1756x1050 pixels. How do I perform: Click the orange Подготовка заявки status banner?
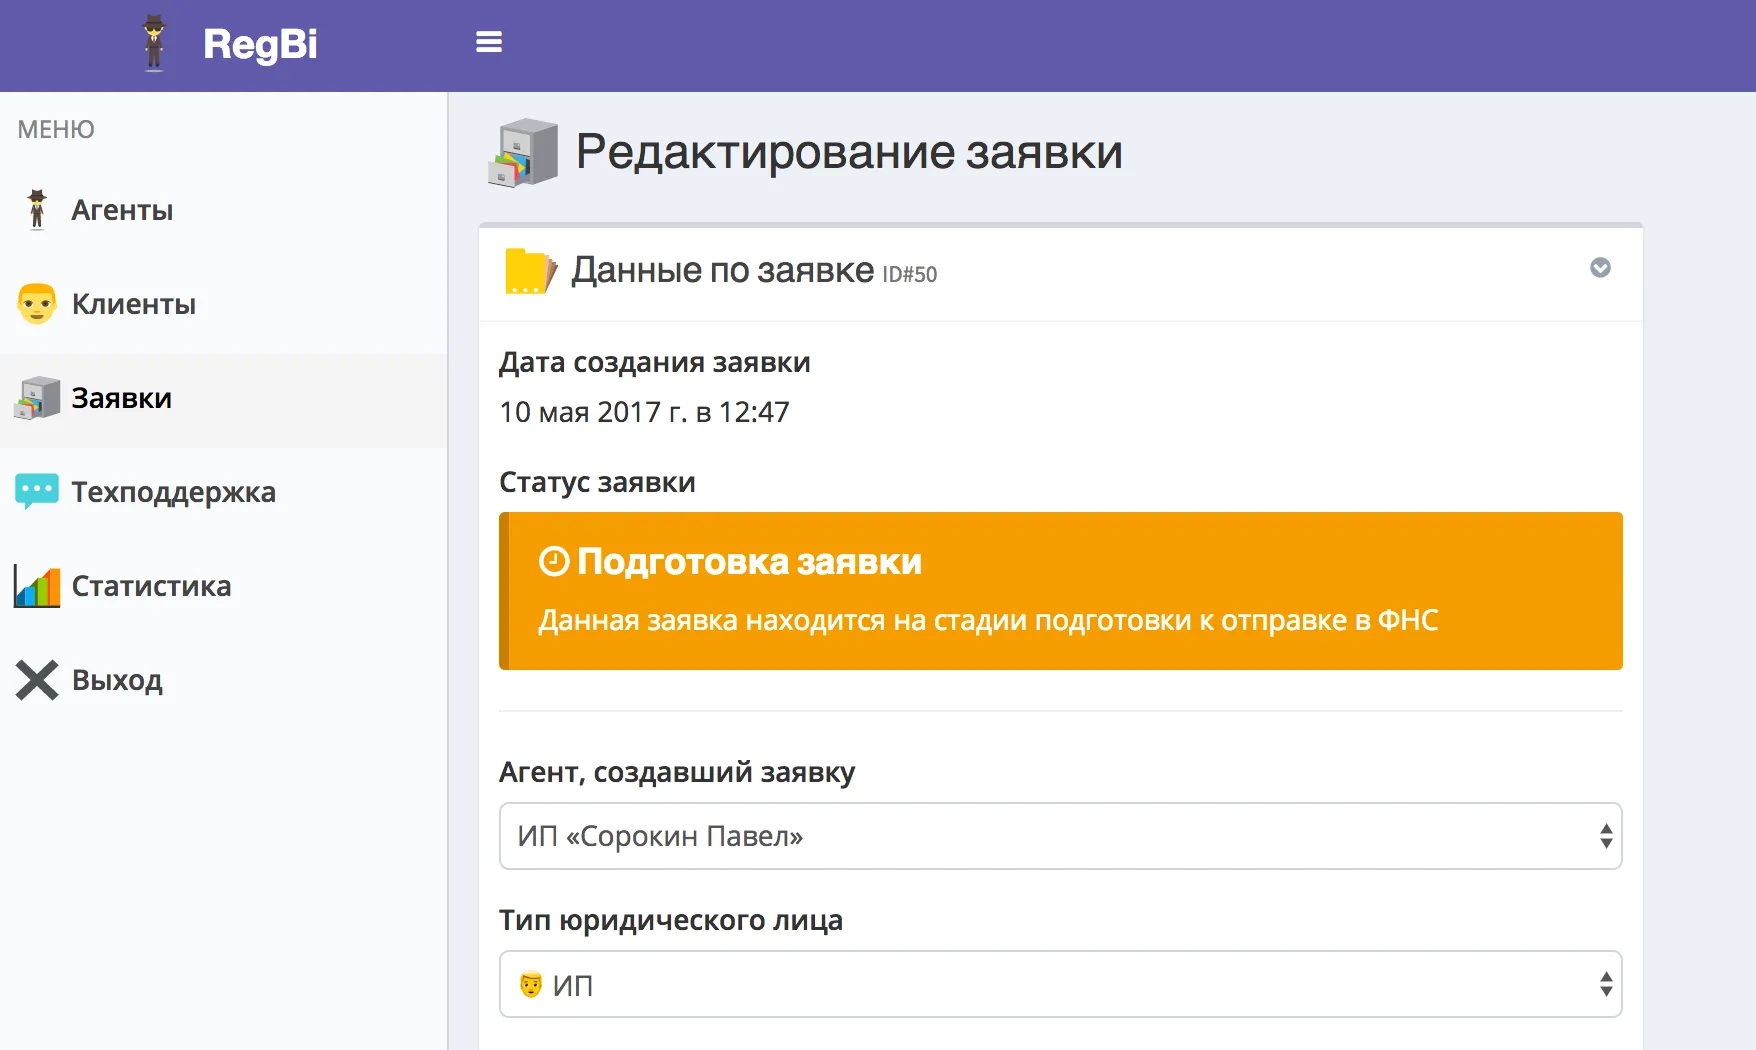click(1060, 590)
